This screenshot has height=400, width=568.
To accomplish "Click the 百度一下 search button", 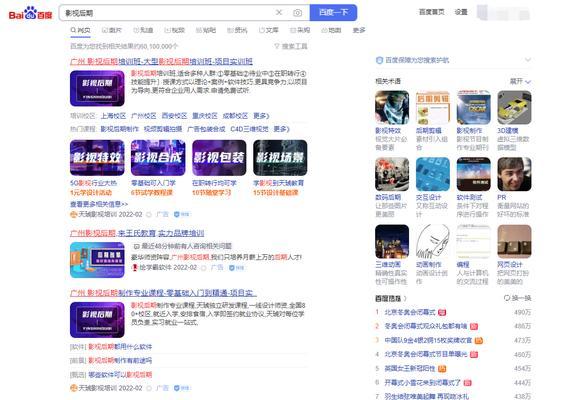I will point(333,13).
